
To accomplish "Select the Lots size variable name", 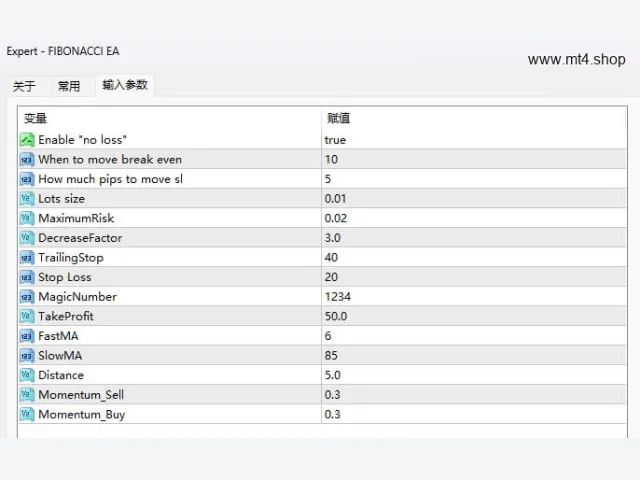I will pos(62,199).
